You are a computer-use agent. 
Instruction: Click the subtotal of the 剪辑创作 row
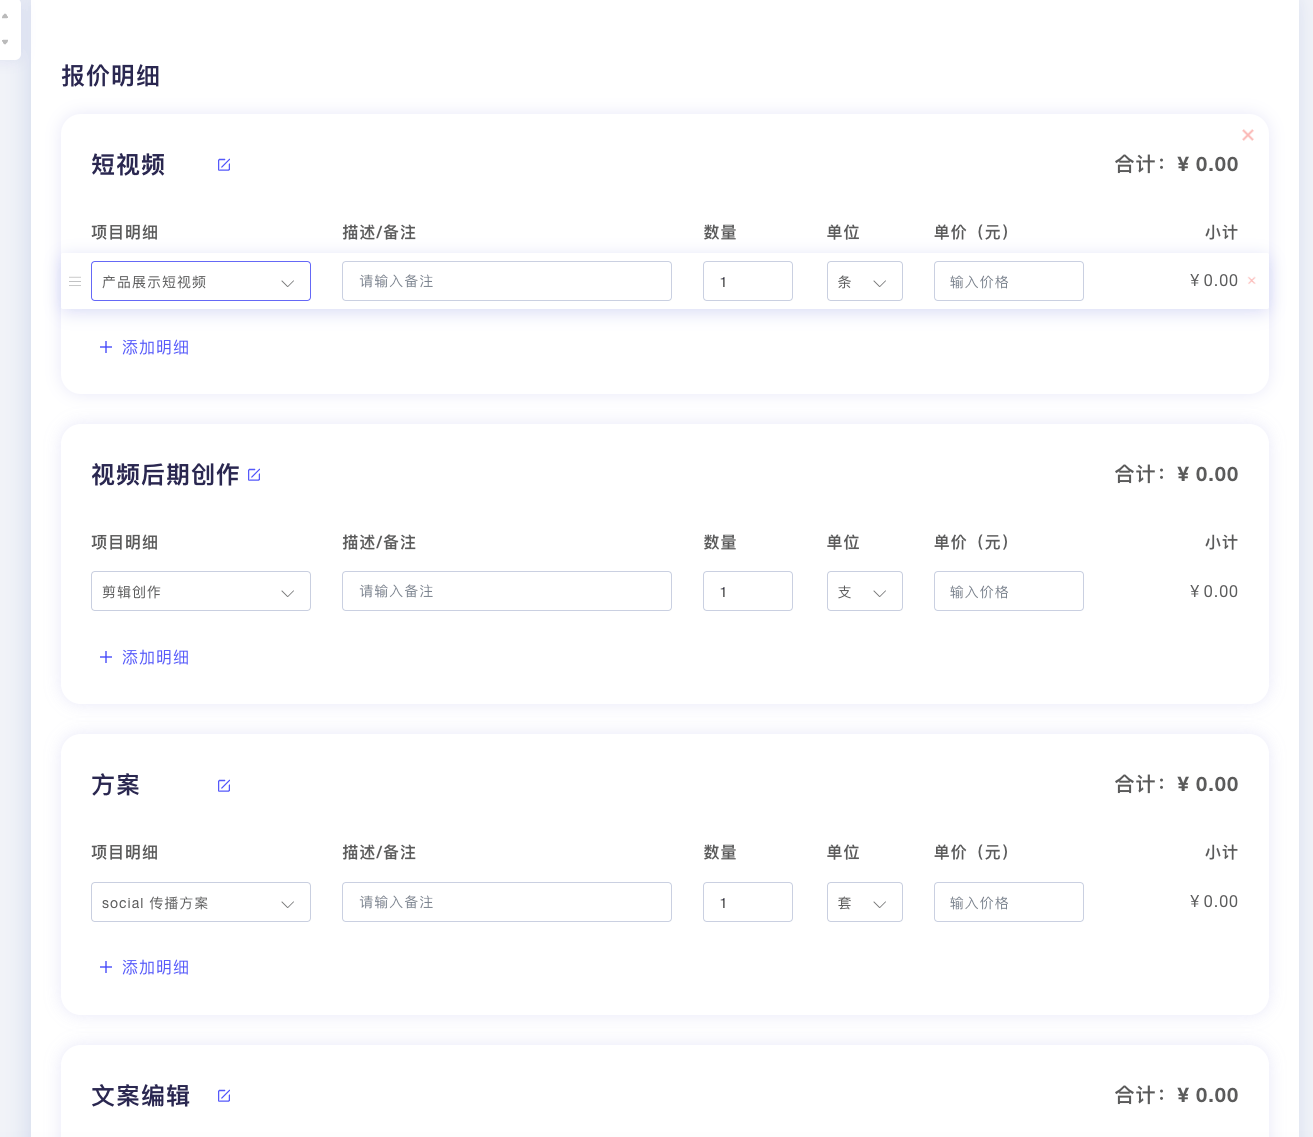(x=1214, y=591)
